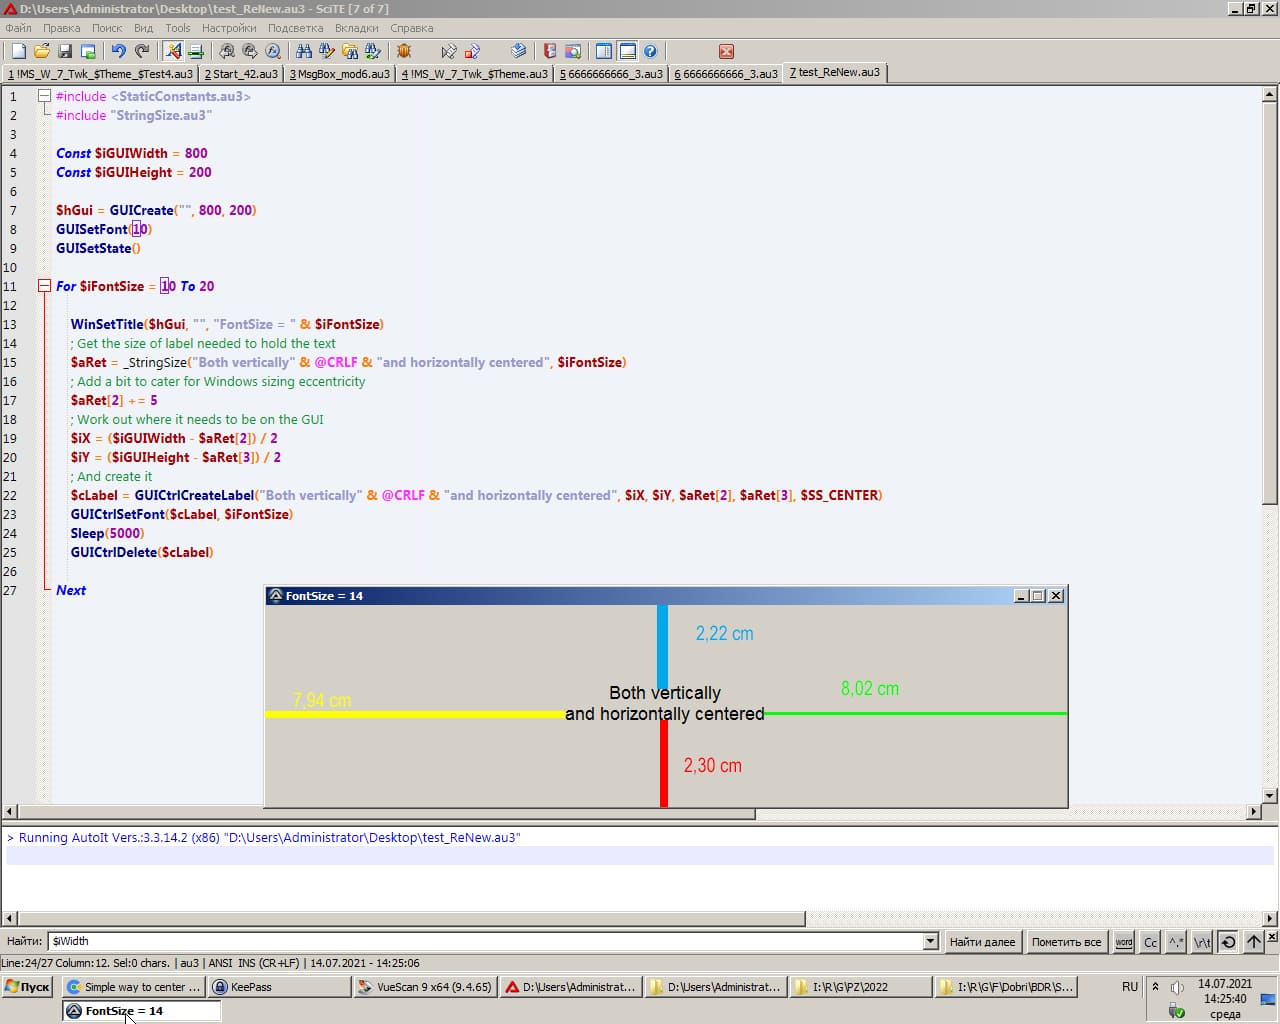Screen dimensions: 1280x1024
Task: Click the Пуск start button
Action: click(28, 987)
